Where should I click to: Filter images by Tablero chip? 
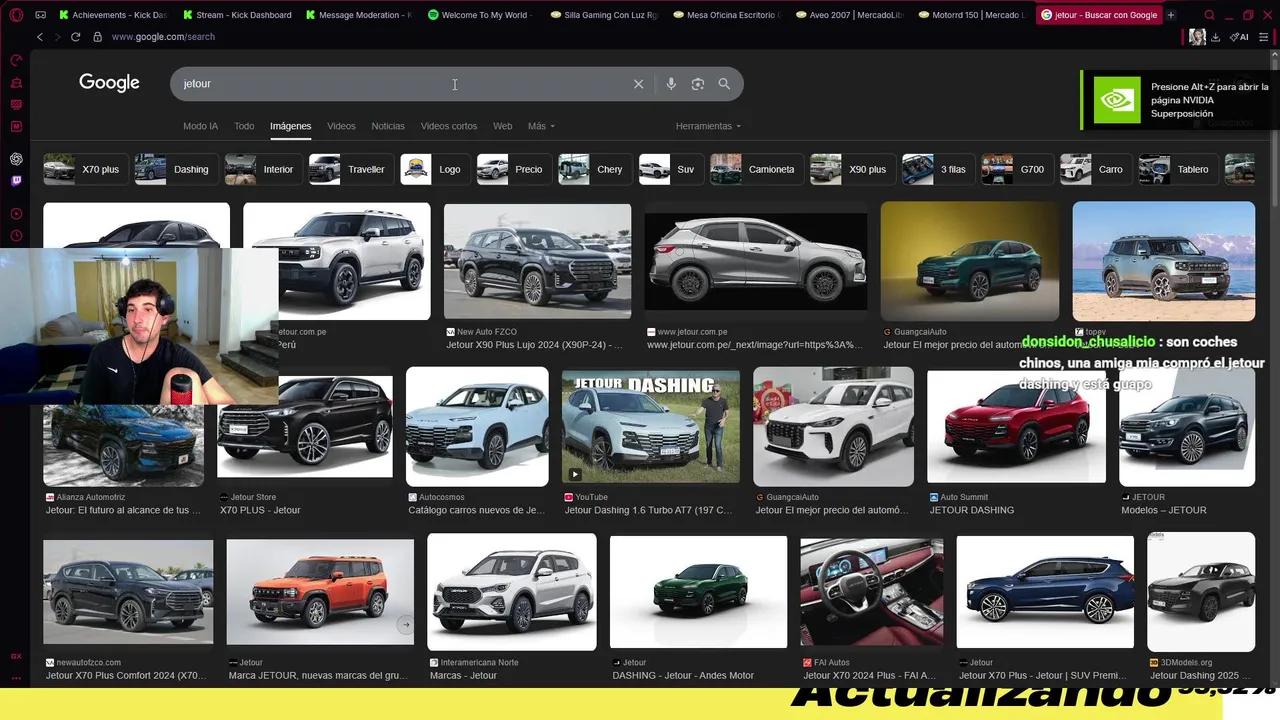tap(1177, 169)
